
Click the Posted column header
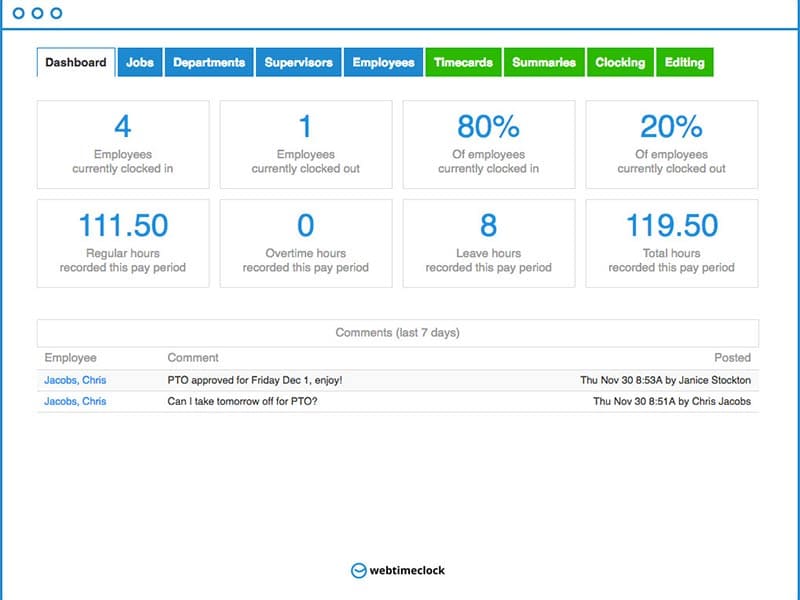pyautogui.click(x=735, y=357)
